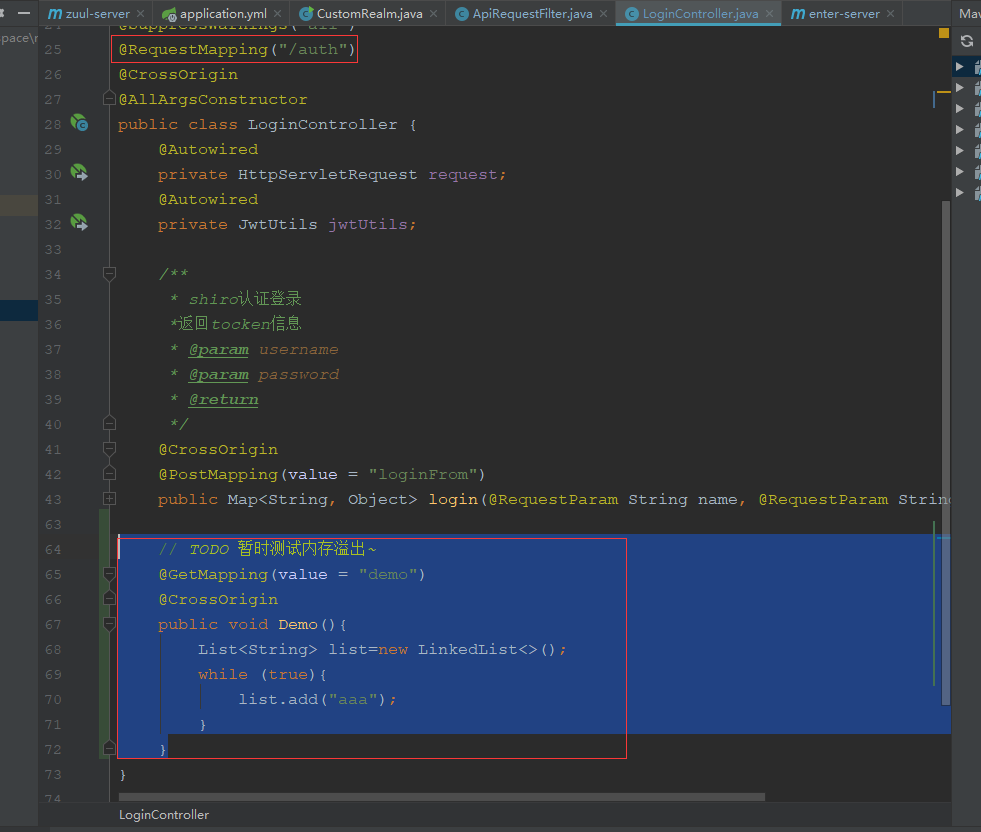Click the run gutter icon beside LoginController class

(x=79, y=123)
